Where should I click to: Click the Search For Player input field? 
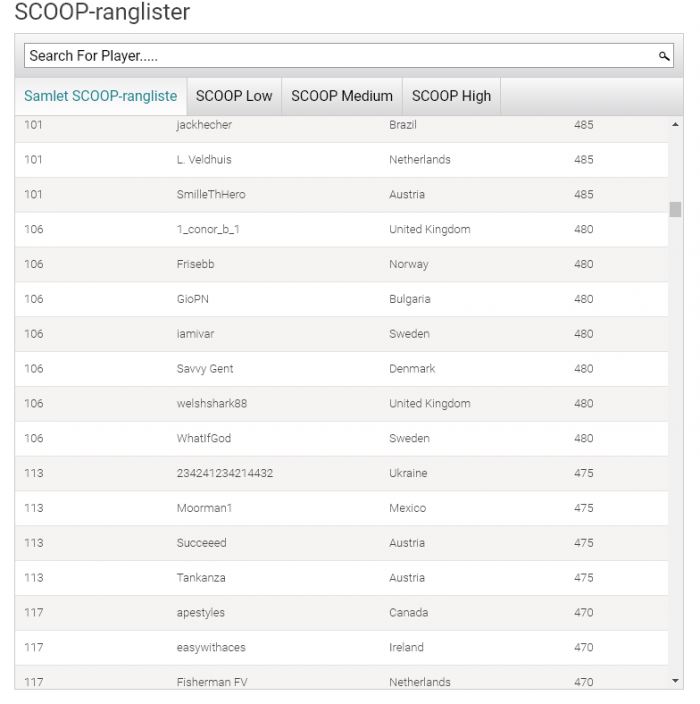[340, 56]
